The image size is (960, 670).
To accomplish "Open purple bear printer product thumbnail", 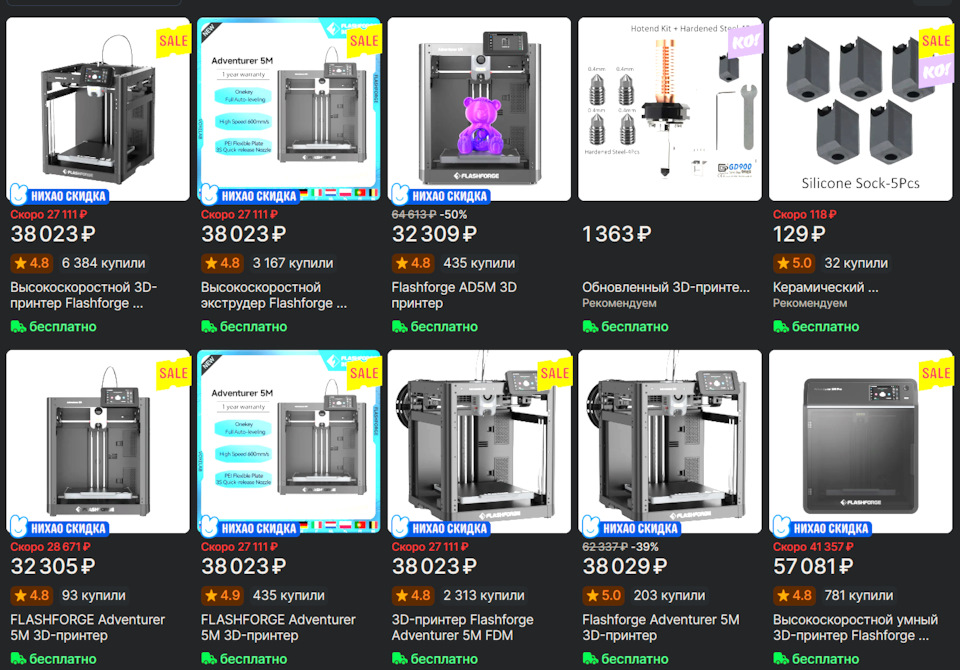I will tap(479, 109).
